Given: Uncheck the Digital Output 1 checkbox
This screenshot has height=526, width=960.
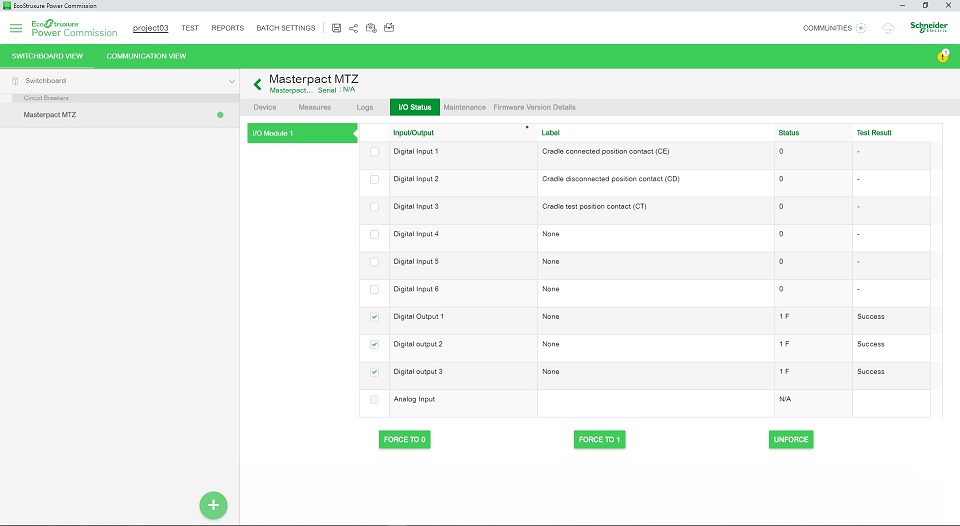Looking at the screenshot, I should coord(375,317).
